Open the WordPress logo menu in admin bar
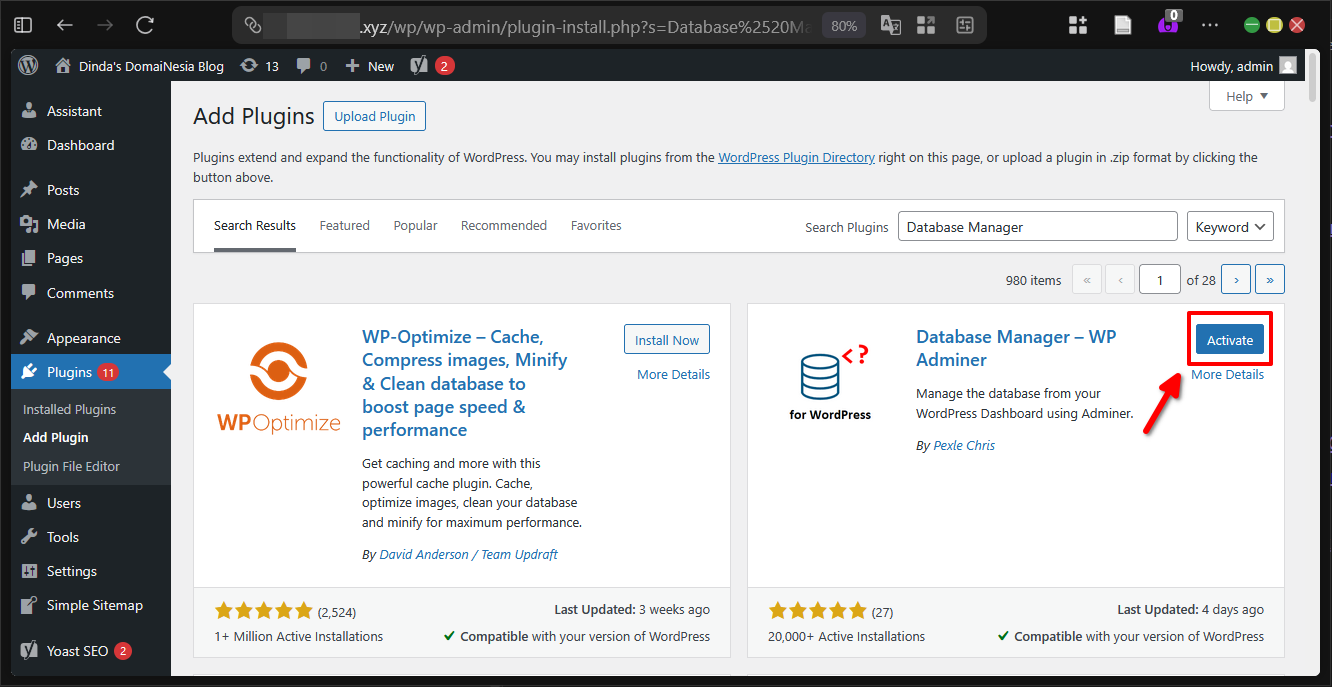 pyautogui.click(x=27, y=65)
